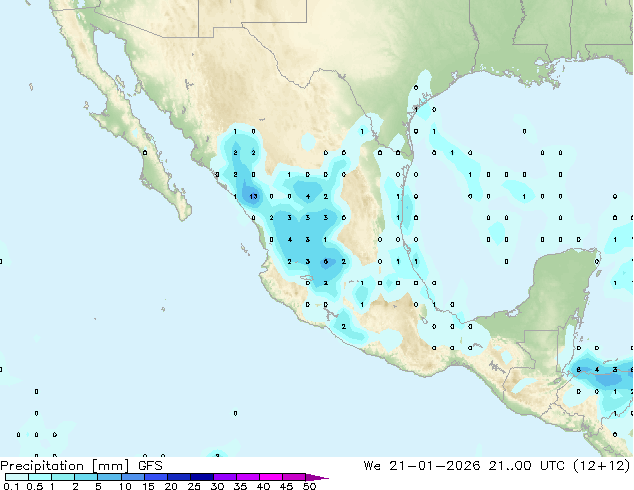
Task: Click the 'GFS' model label
Action: [x=150, y=466]
